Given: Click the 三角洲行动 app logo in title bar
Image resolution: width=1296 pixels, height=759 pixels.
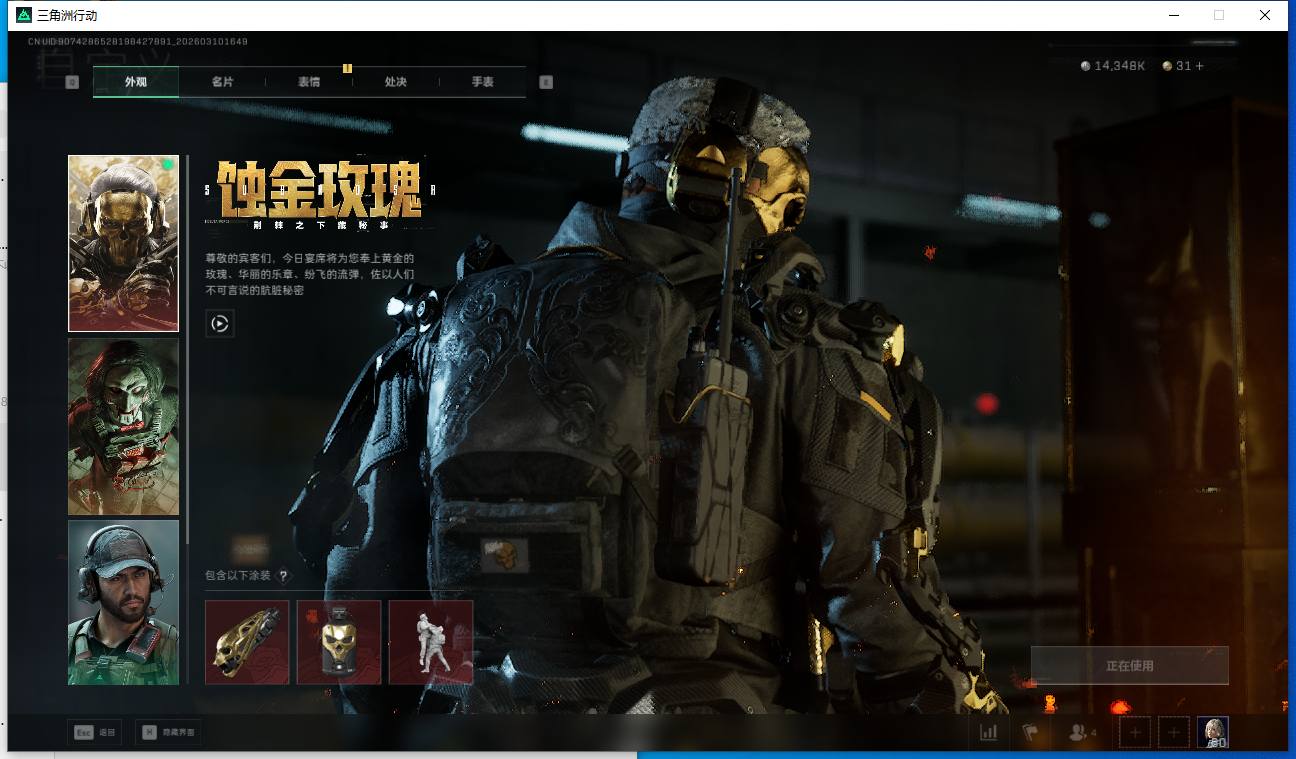Looking at the screenshot, I should tap(24, 15).
